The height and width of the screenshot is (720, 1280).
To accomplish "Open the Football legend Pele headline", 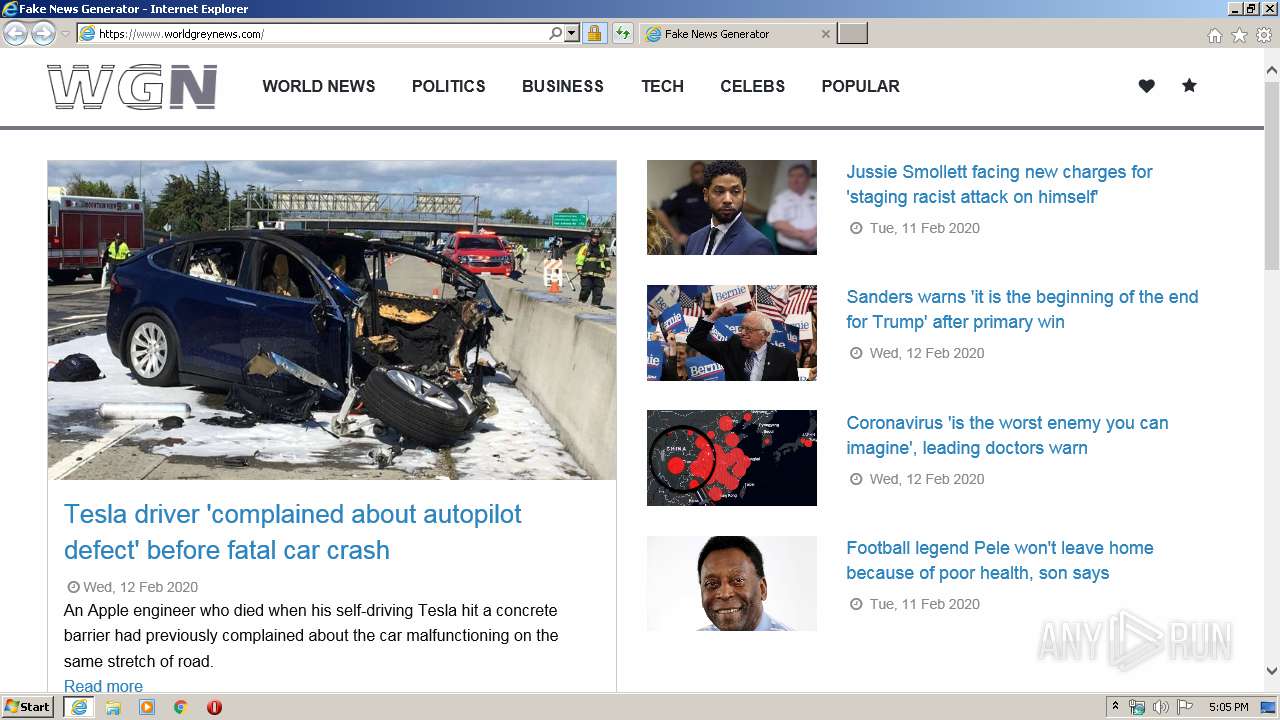I will pos(1000,560).
